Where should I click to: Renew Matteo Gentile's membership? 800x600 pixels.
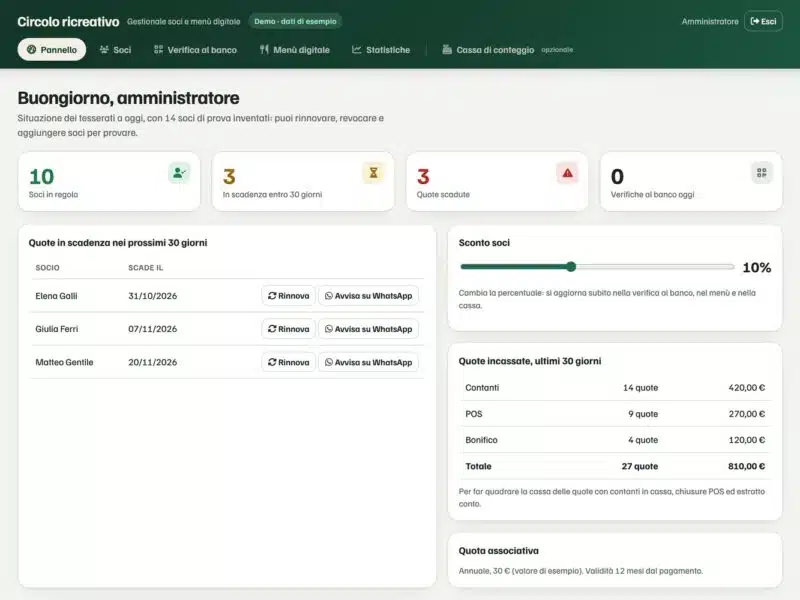288,362
